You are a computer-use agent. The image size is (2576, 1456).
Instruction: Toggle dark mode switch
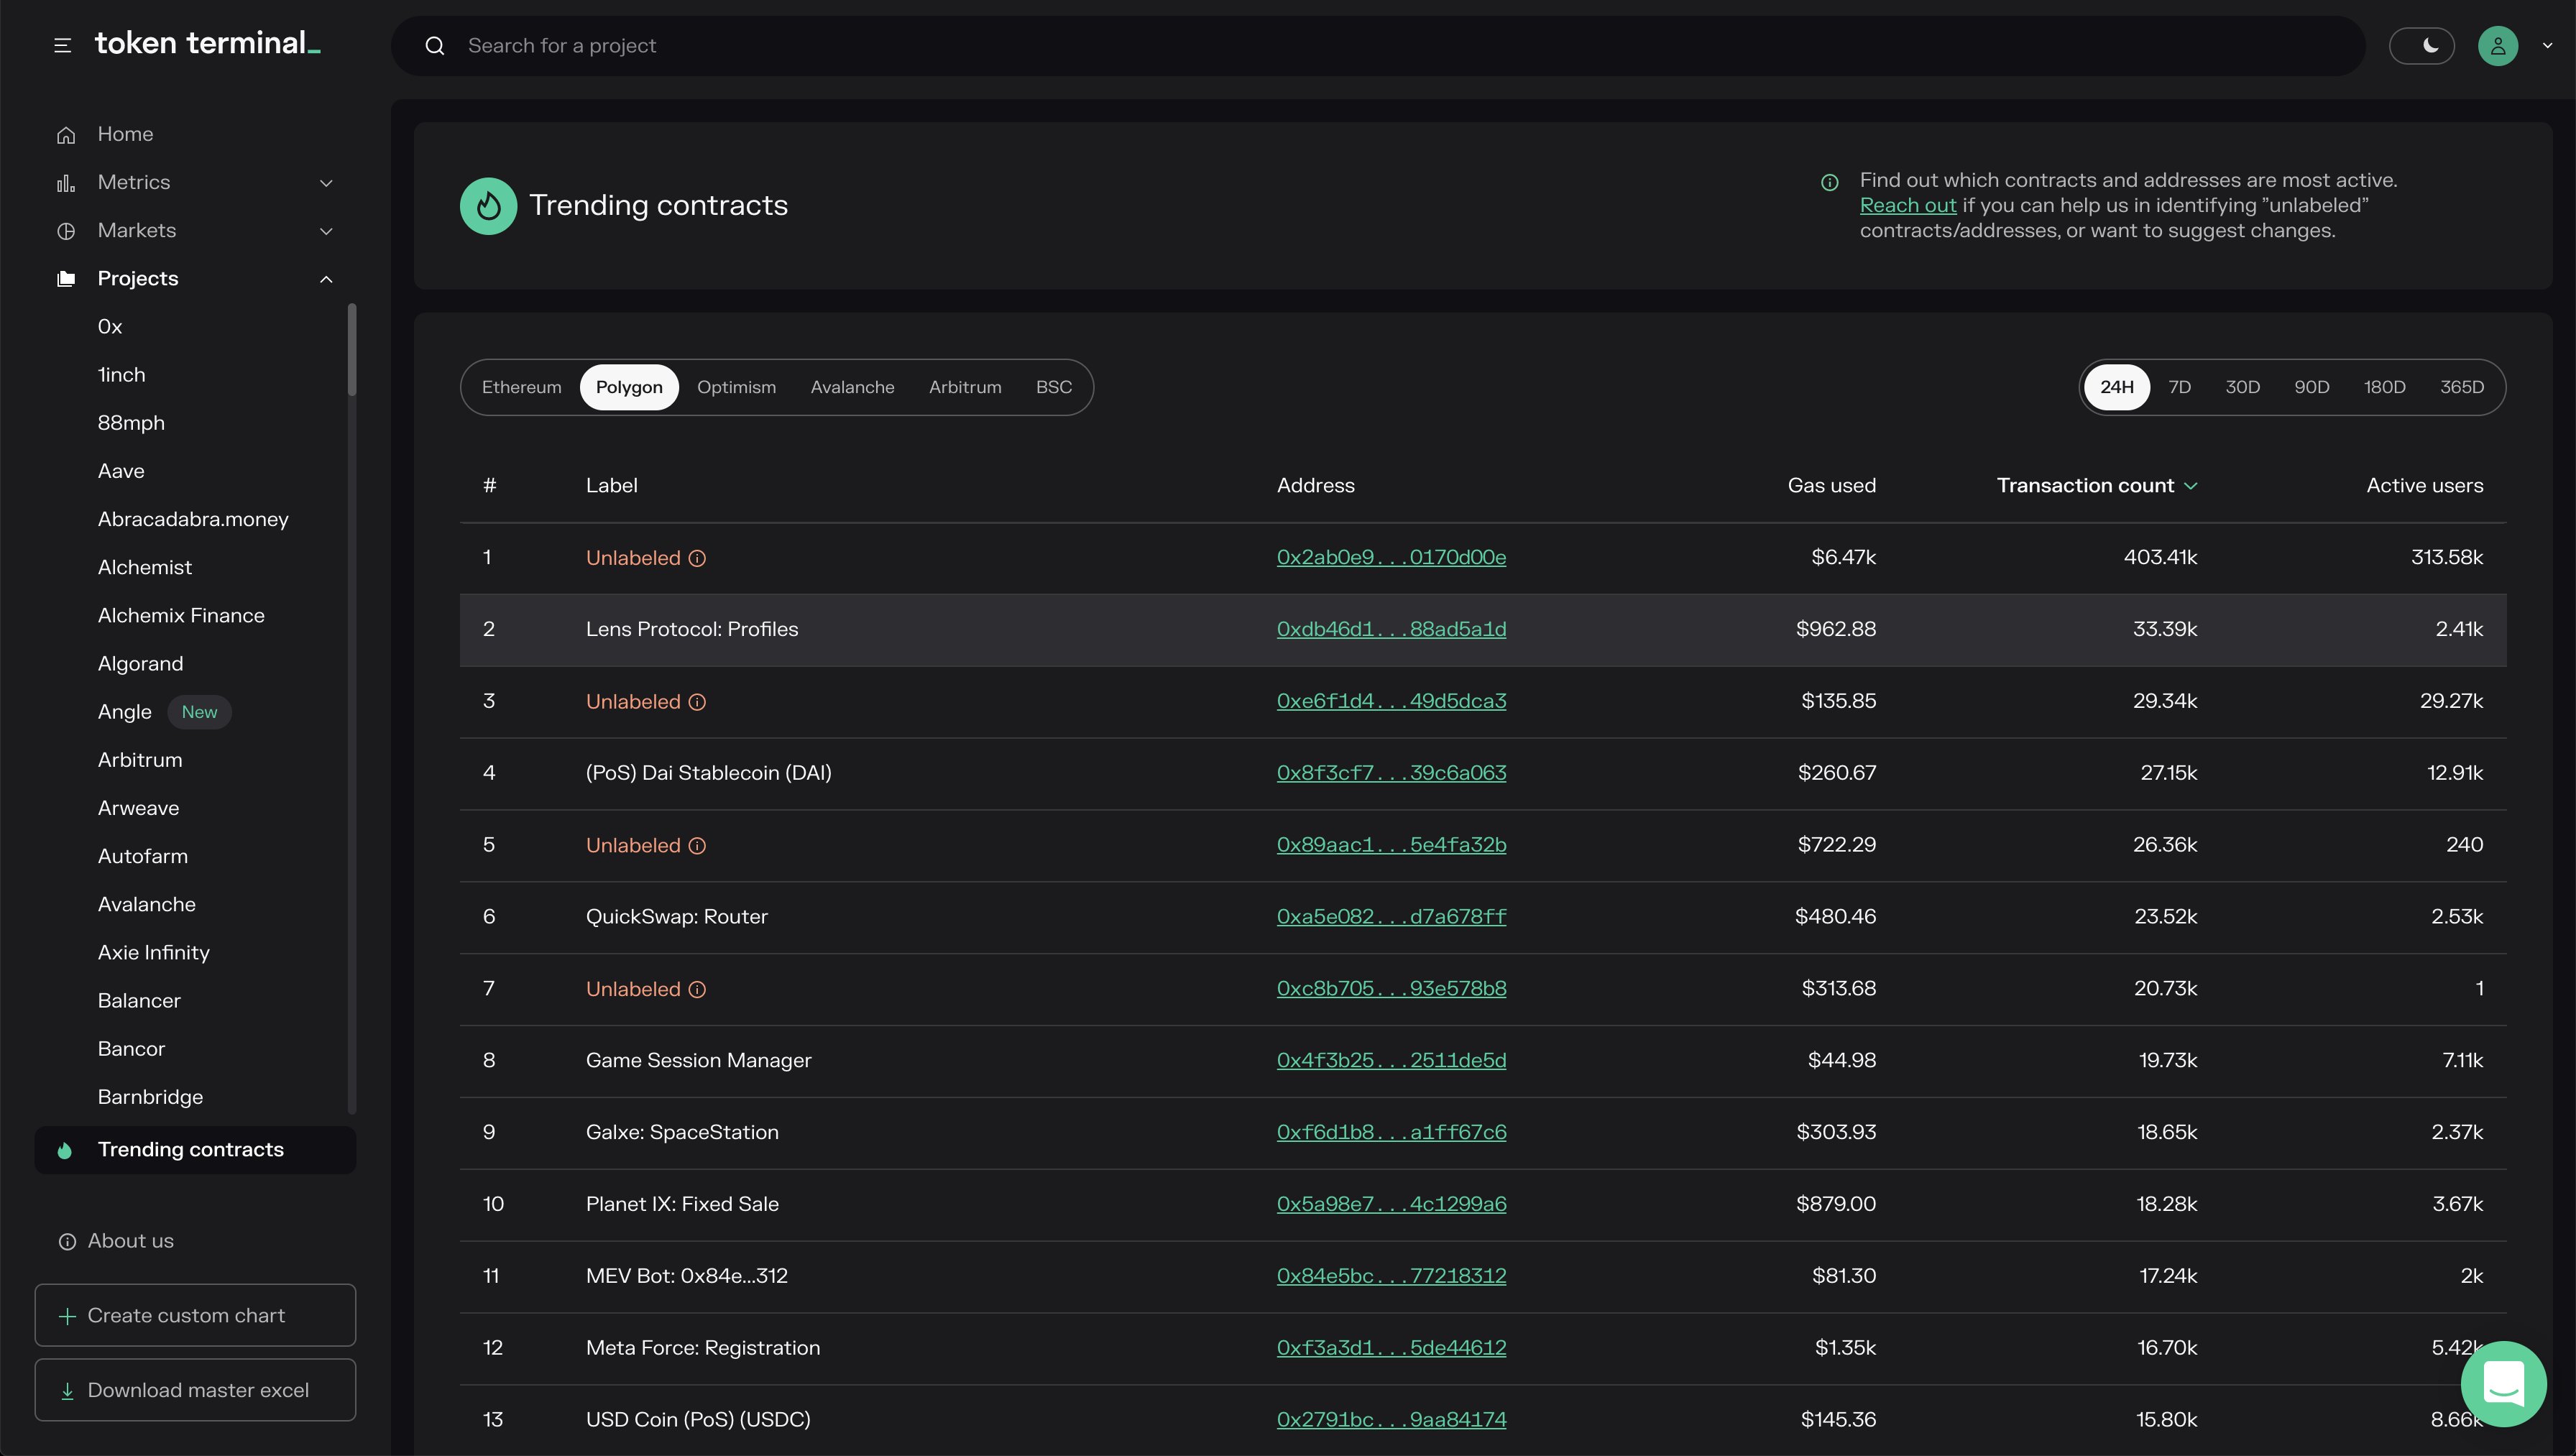click(2421, 46)
